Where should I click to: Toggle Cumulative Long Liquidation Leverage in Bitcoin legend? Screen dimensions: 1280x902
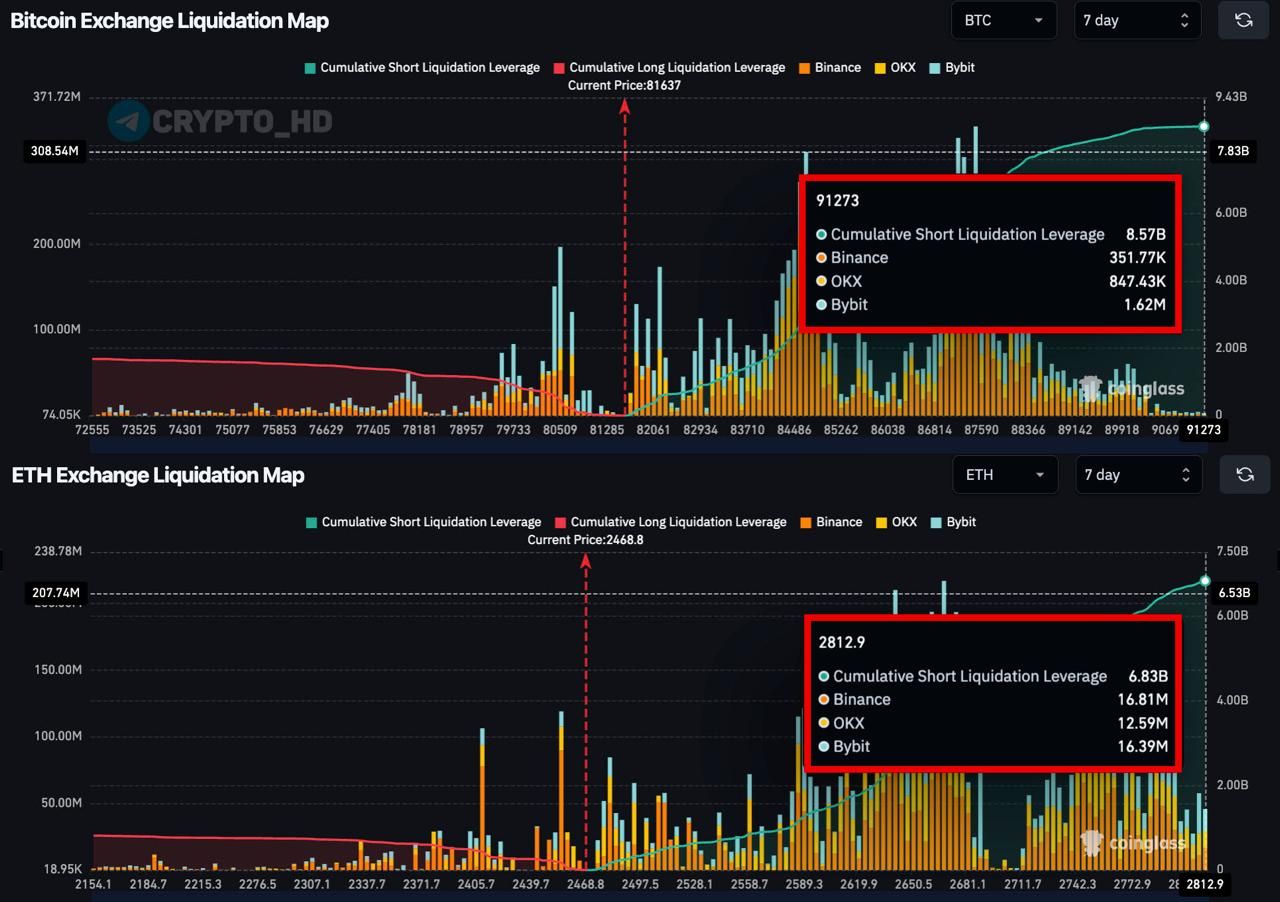(x=669, y=68)
